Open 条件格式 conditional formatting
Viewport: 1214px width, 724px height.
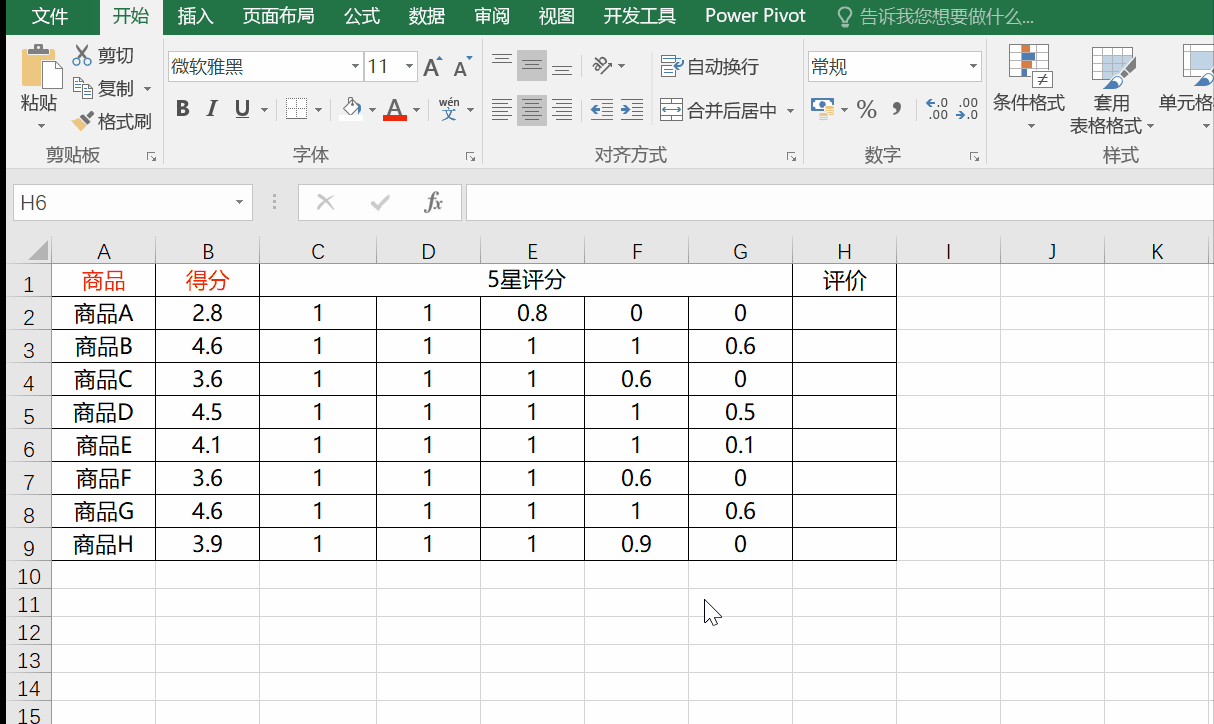click(1029, 88)
